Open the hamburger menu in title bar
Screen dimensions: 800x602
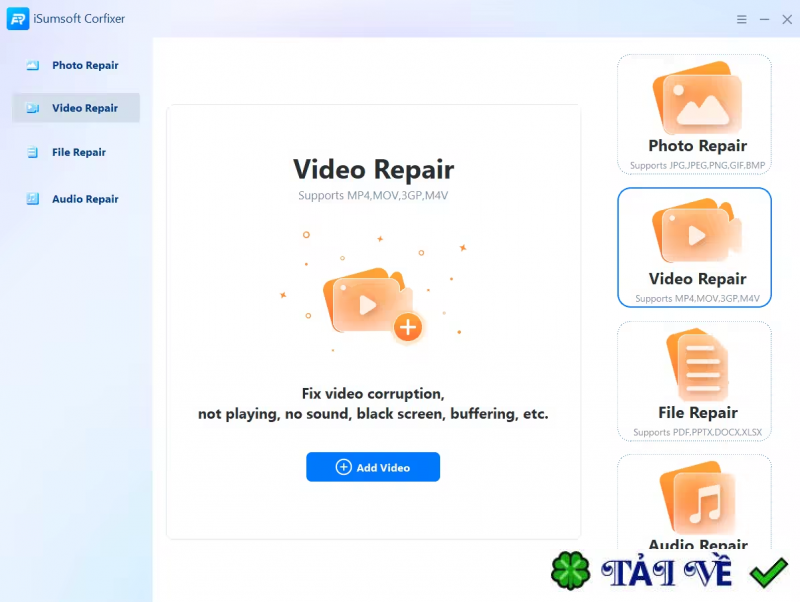click(x=741, y=19)
